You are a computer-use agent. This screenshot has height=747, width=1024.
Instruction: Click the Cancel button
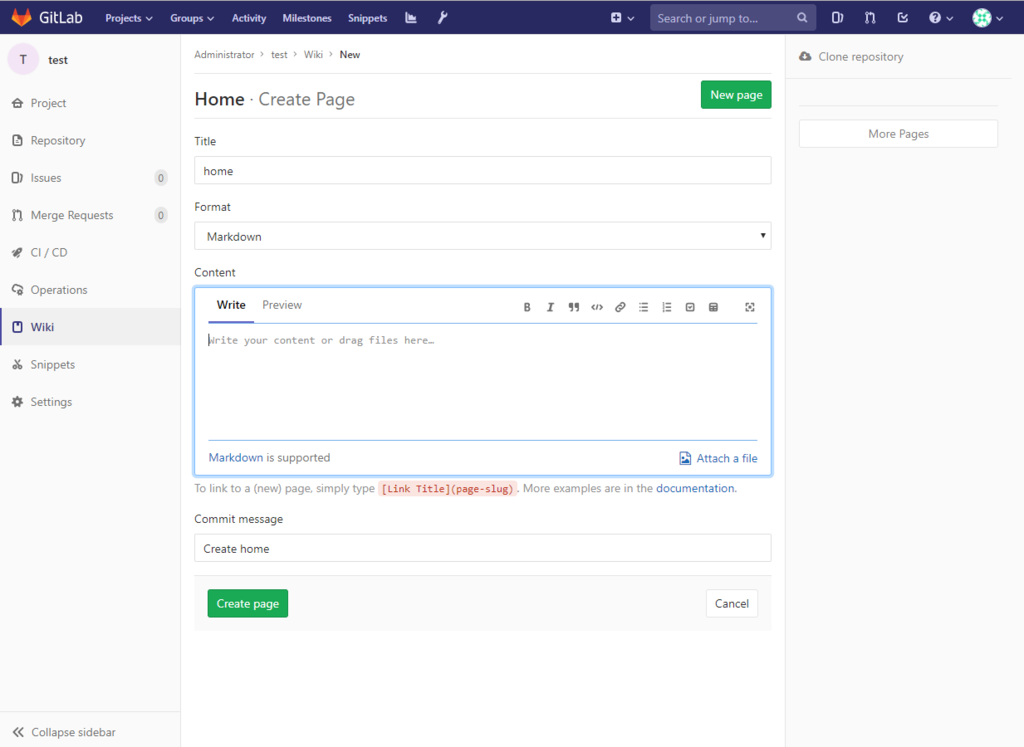coord(731,603)
